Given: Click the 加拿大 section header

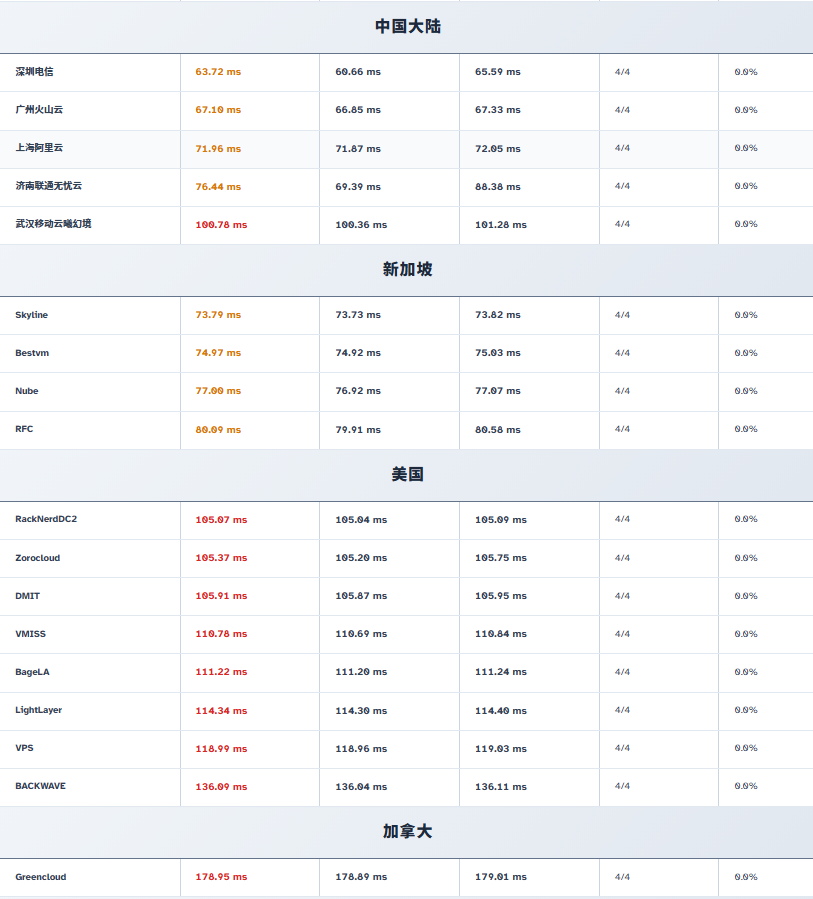Looking at the screenshot, I should coord(407,831).
